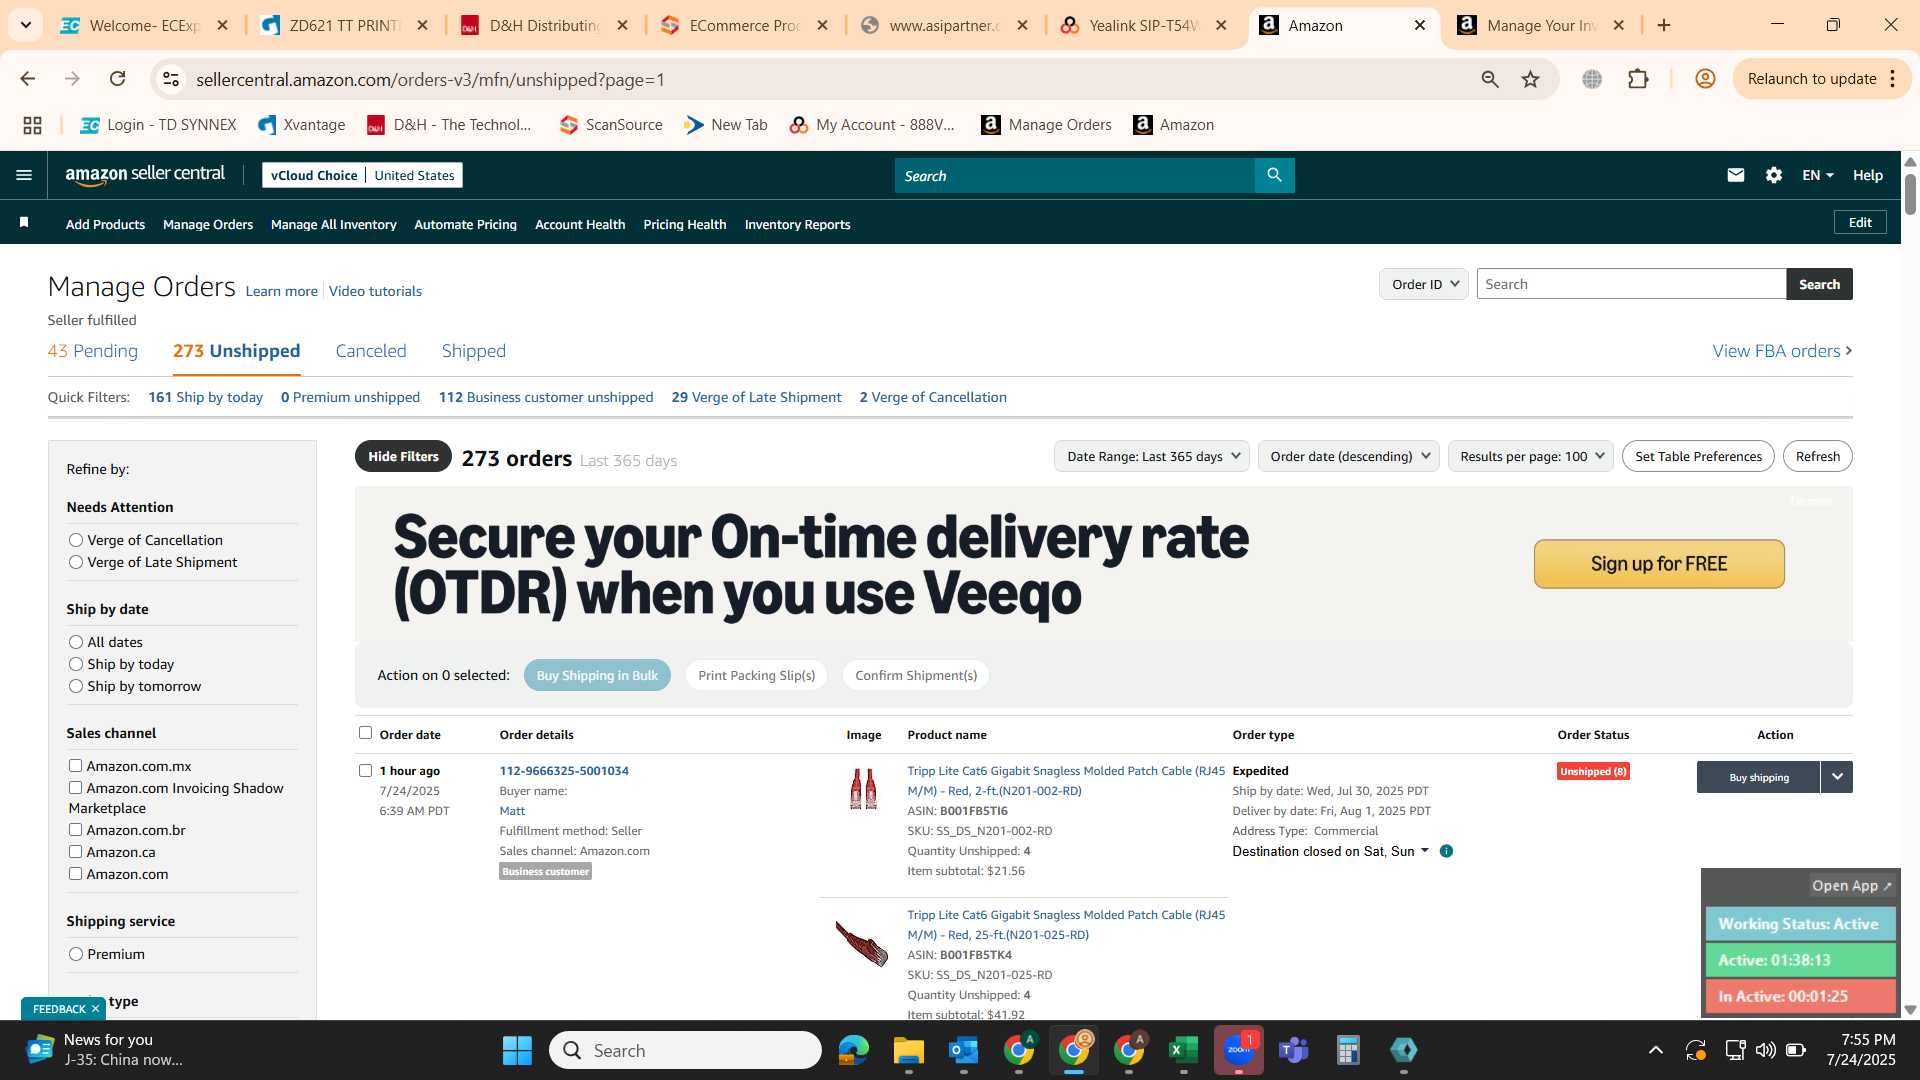
Task: Click the bookmark flag icon in navigation bar
Action: pyautogui.click(x=24, y=222)
